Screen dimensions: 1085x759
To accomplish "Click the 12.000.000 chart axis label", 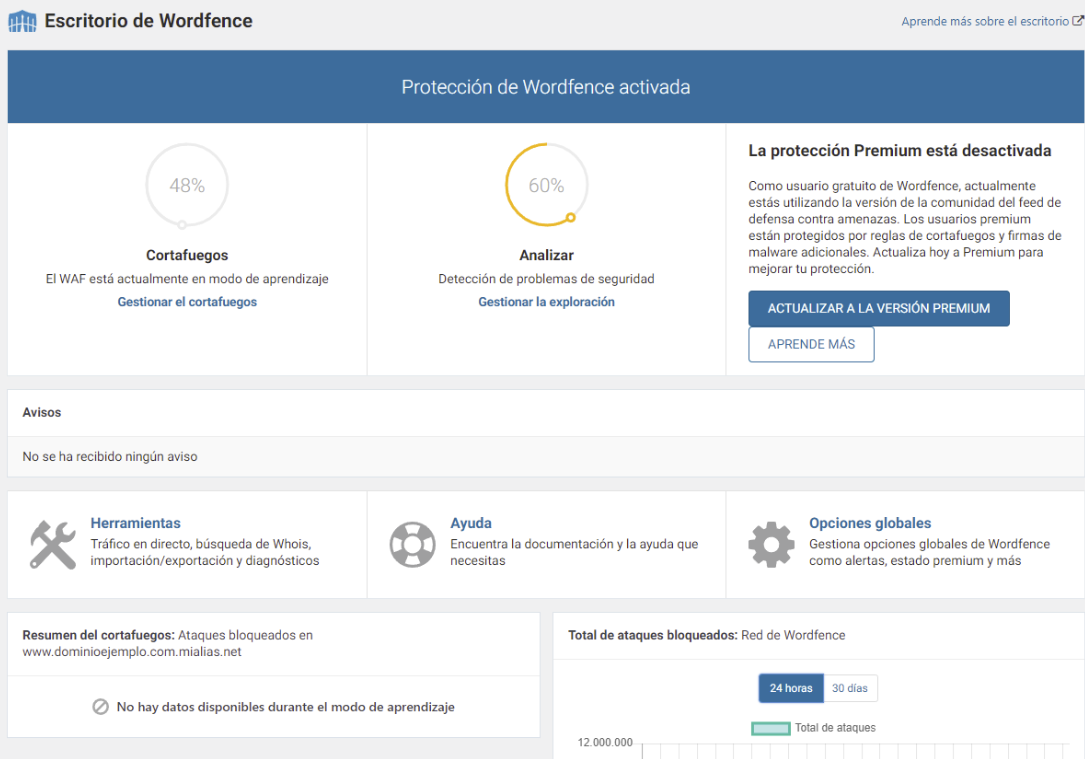I will click(605, 742).
